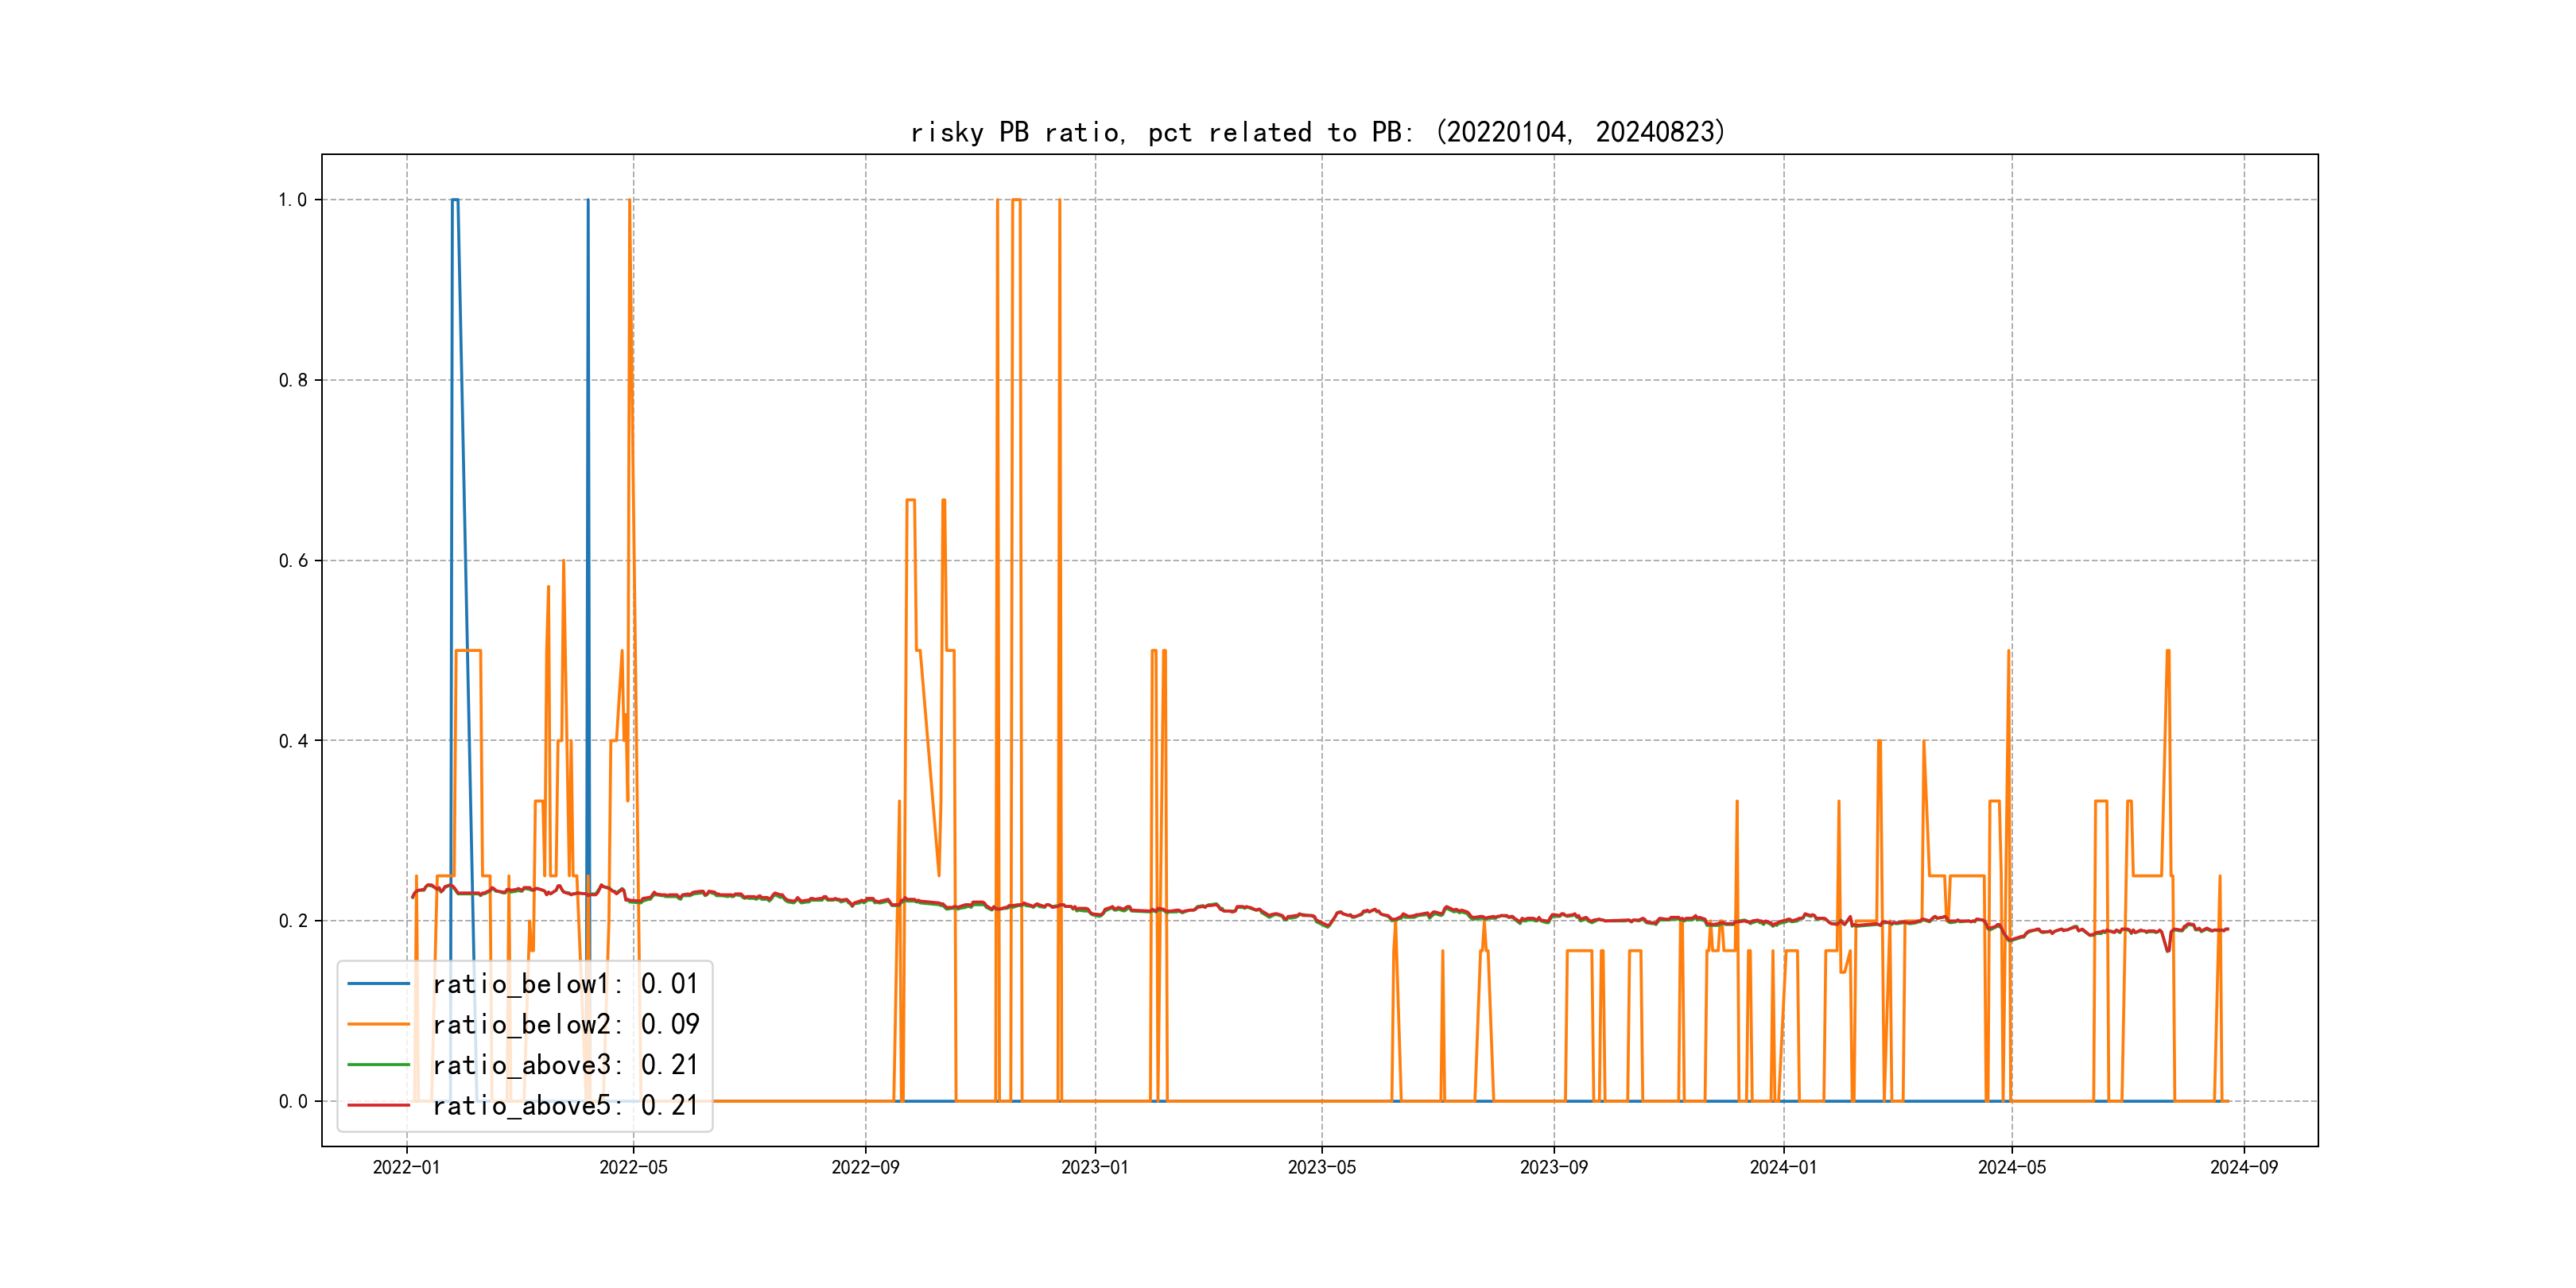This screenshot has width=2576, height=1288.
Task: Click the orange ratio_below2 legend line
Action: (378, 1024)
